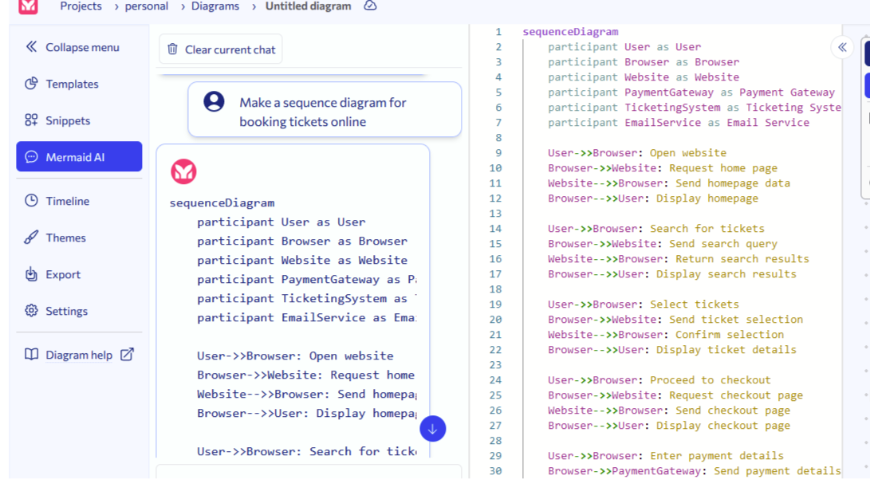Click 'User->>Browser: Enter payment details' line
The image size is (870, 495).
pos(666,456)
